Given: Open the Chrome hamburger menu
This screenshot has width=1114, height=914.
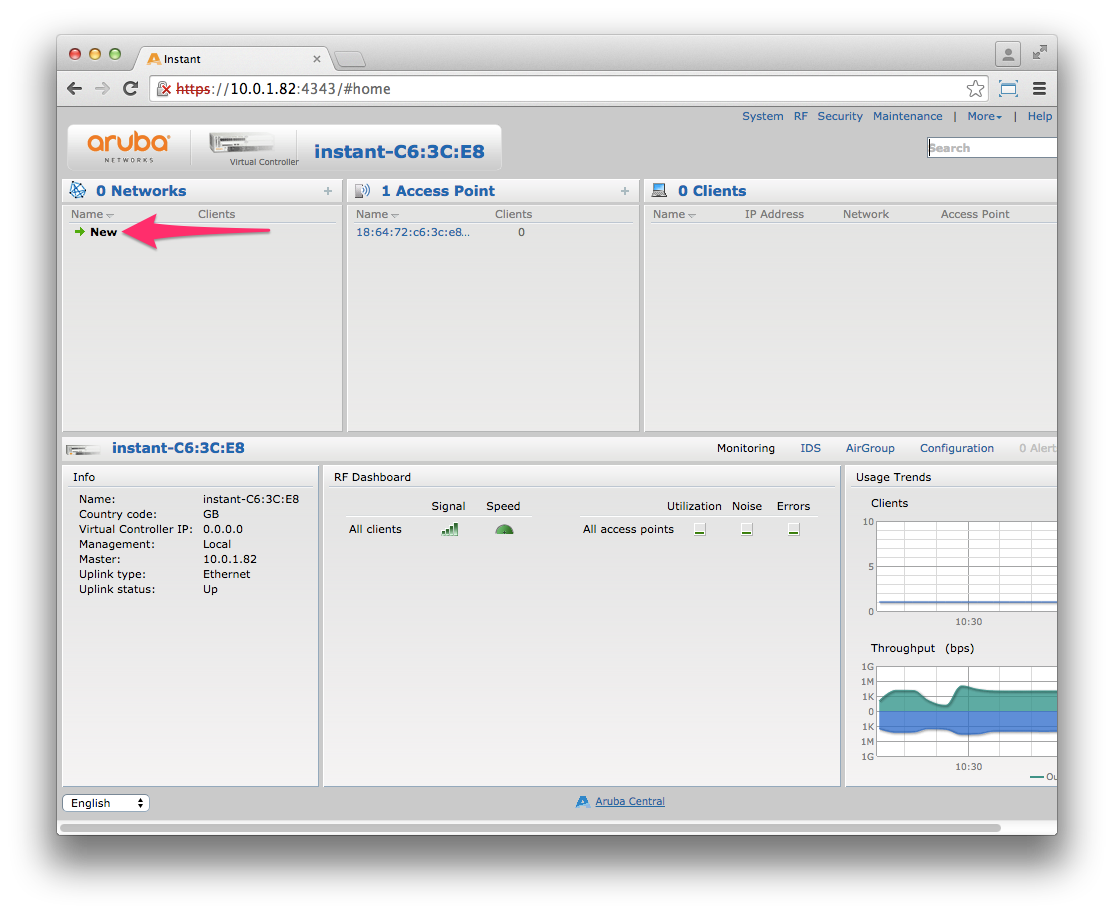Looking at the screenshot, I should pyautogui.click(x=1039, y=88).
